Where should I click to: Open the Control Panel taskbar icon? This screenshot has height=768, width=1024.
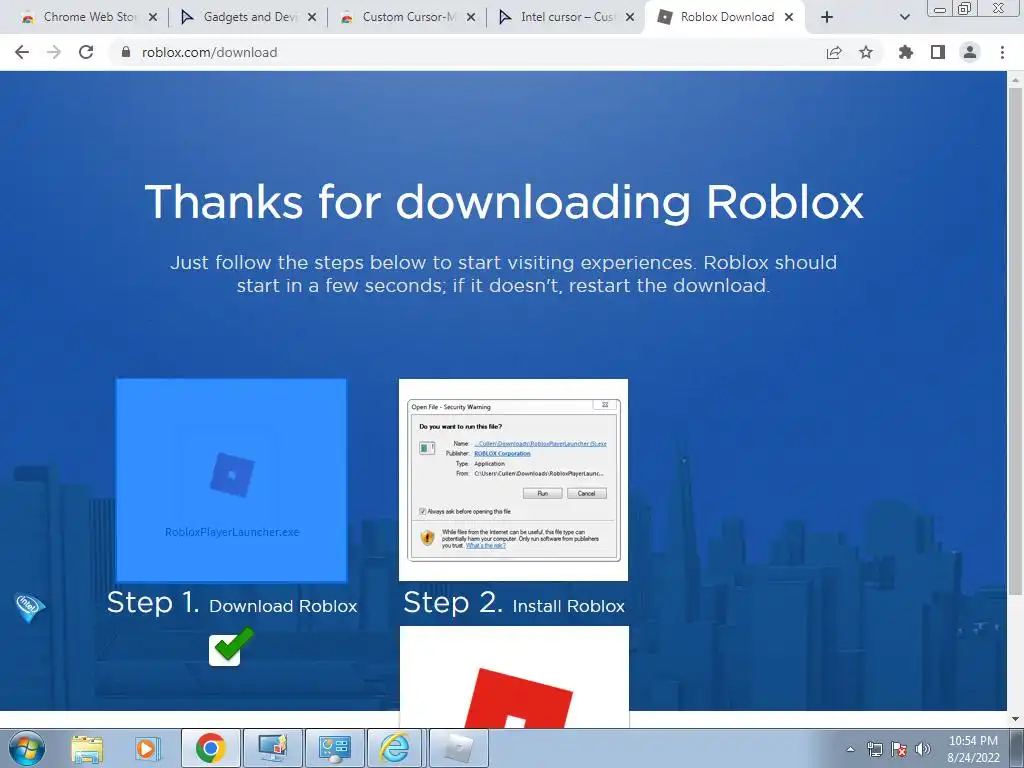tap(334, 748)
